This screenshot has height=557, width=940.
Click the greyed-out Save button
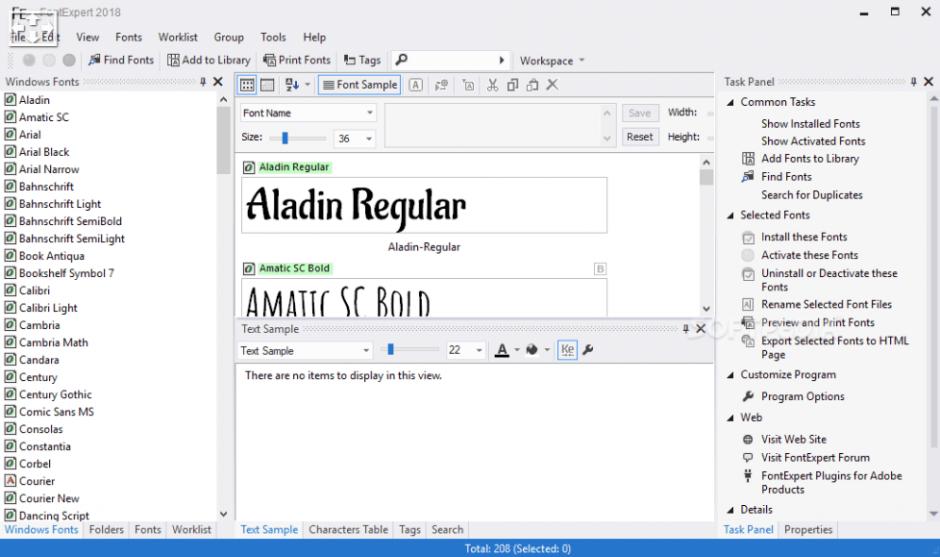(640, 113)
